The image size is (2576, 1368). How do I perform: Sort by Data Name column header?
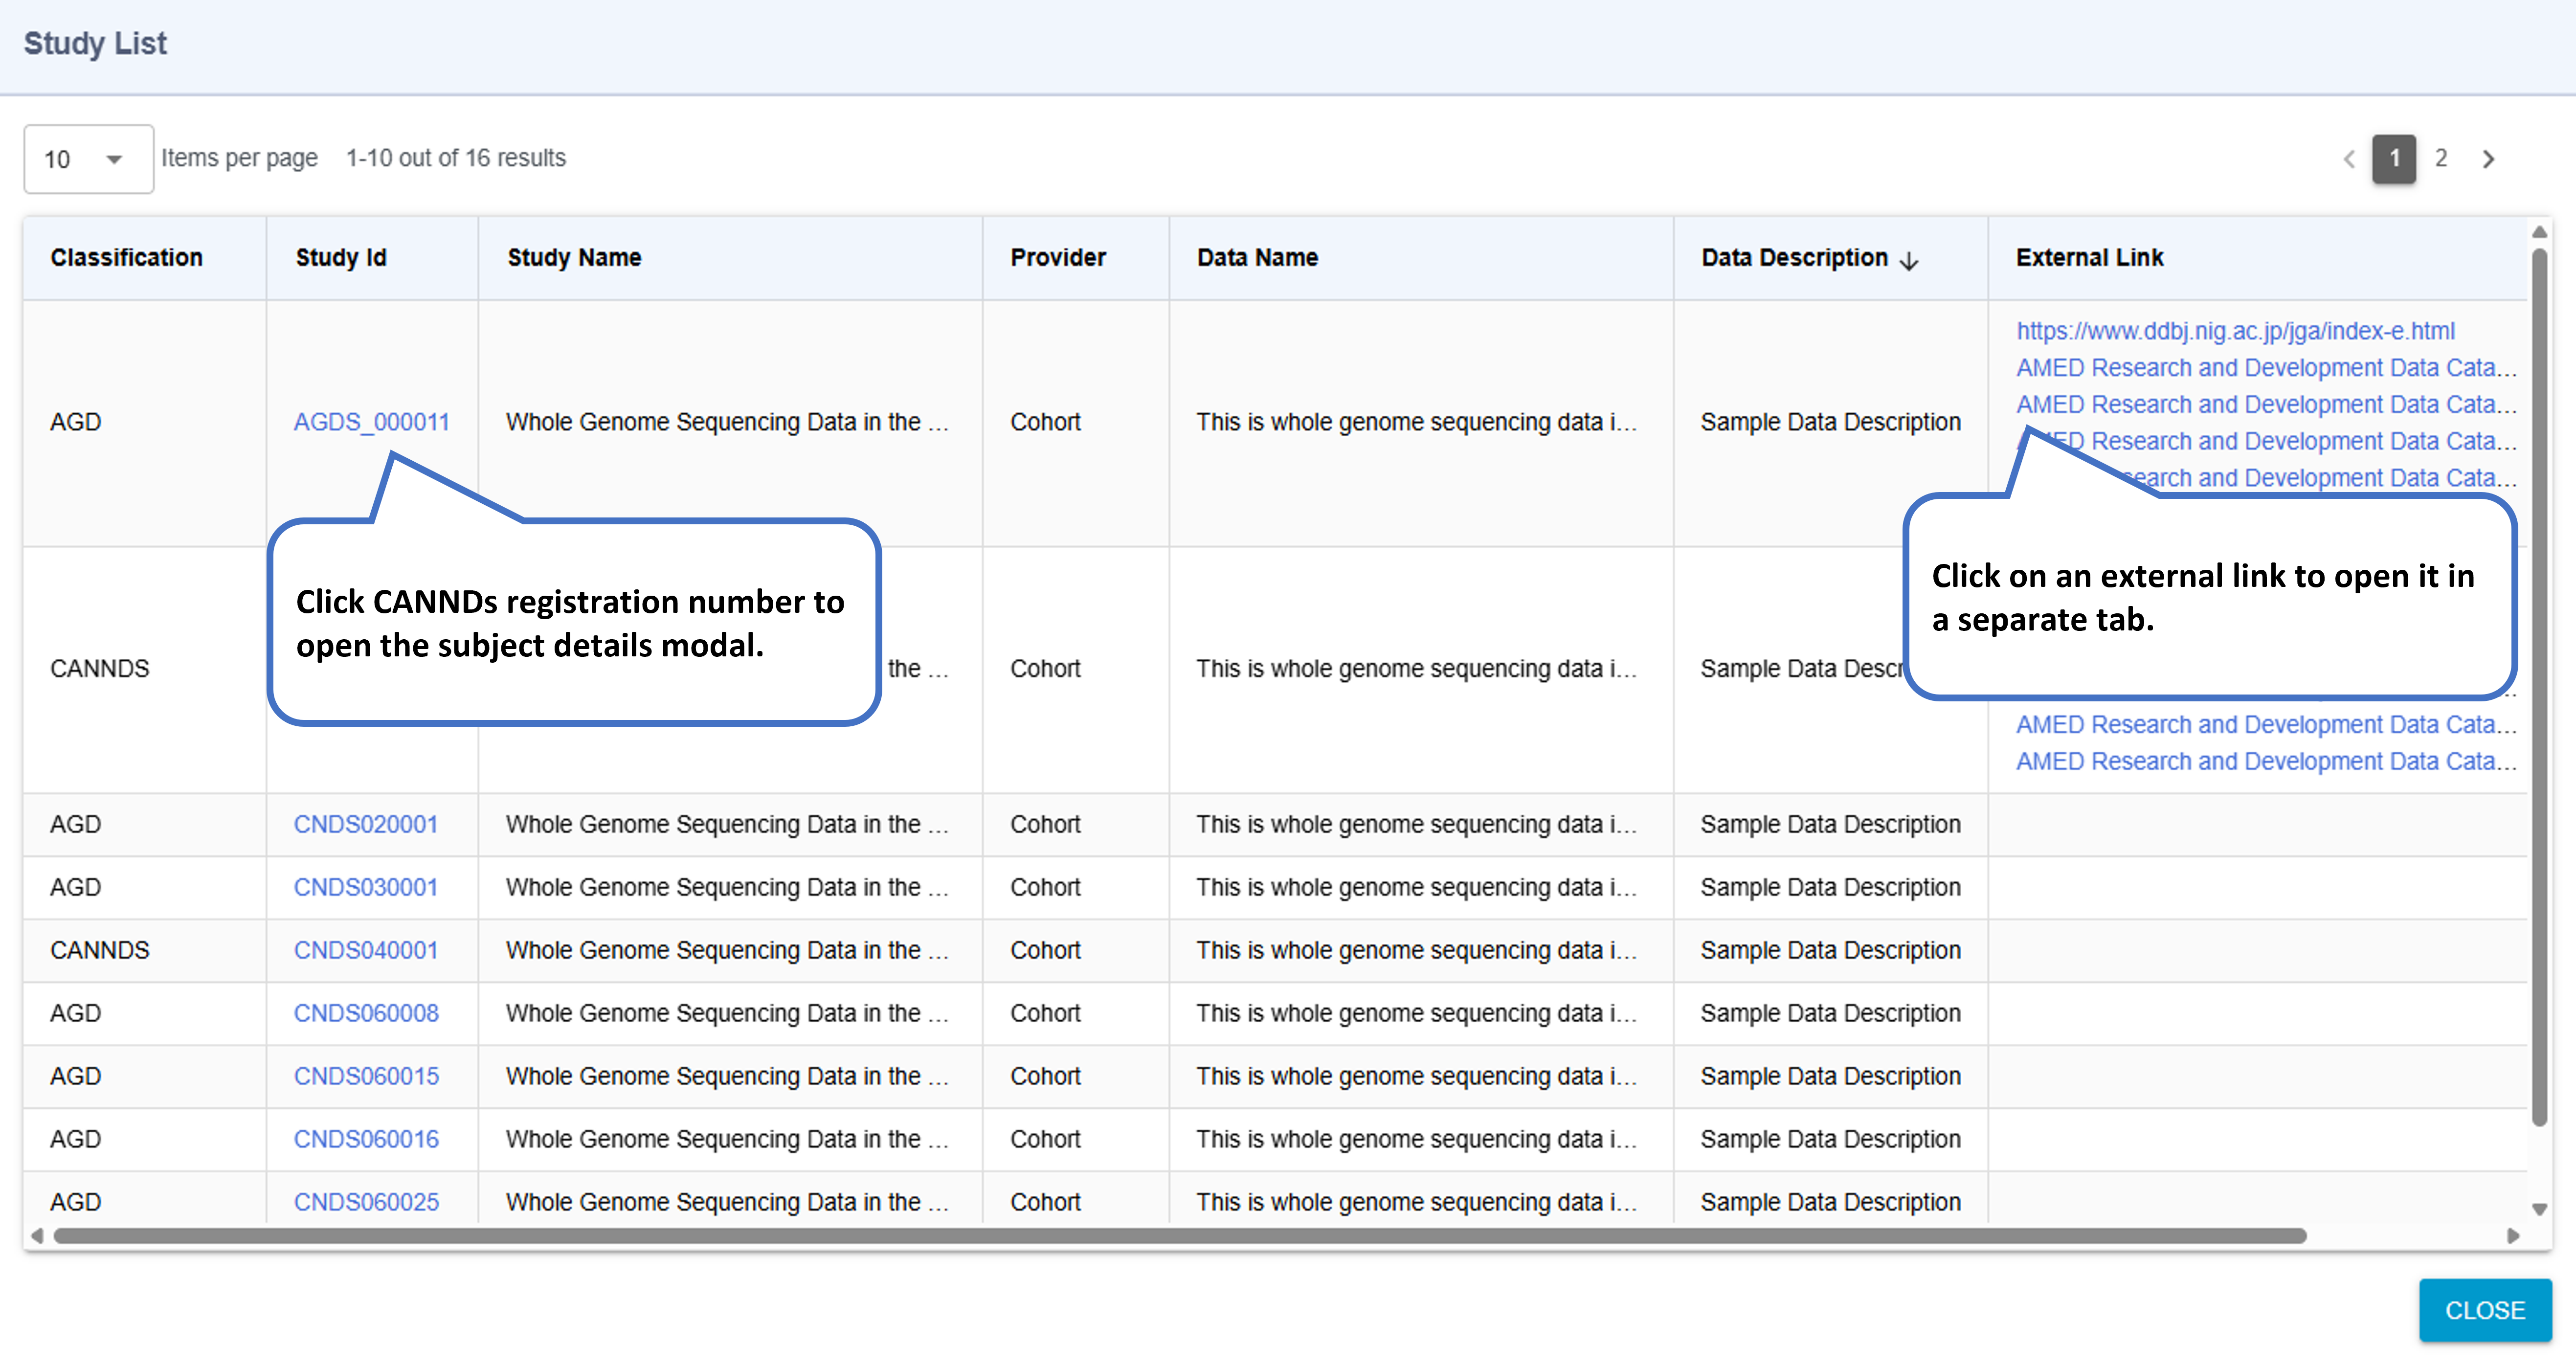click(x=1257, y=258)
